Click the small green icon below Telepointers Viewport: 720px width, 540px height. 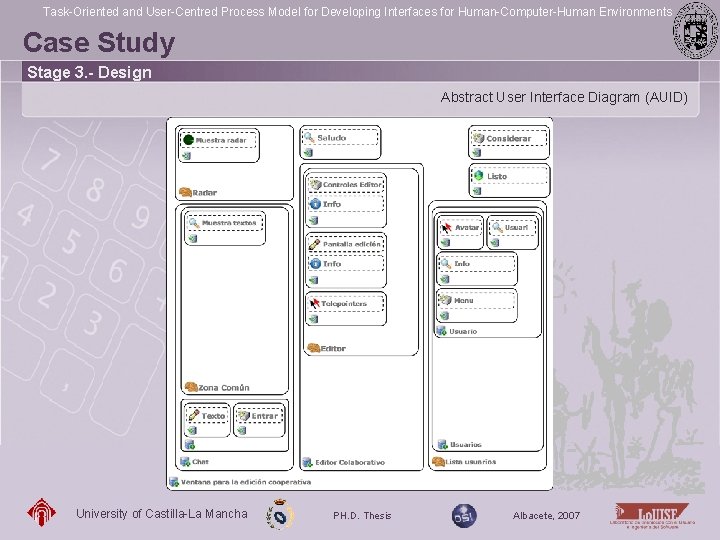(x=314, y=319)
